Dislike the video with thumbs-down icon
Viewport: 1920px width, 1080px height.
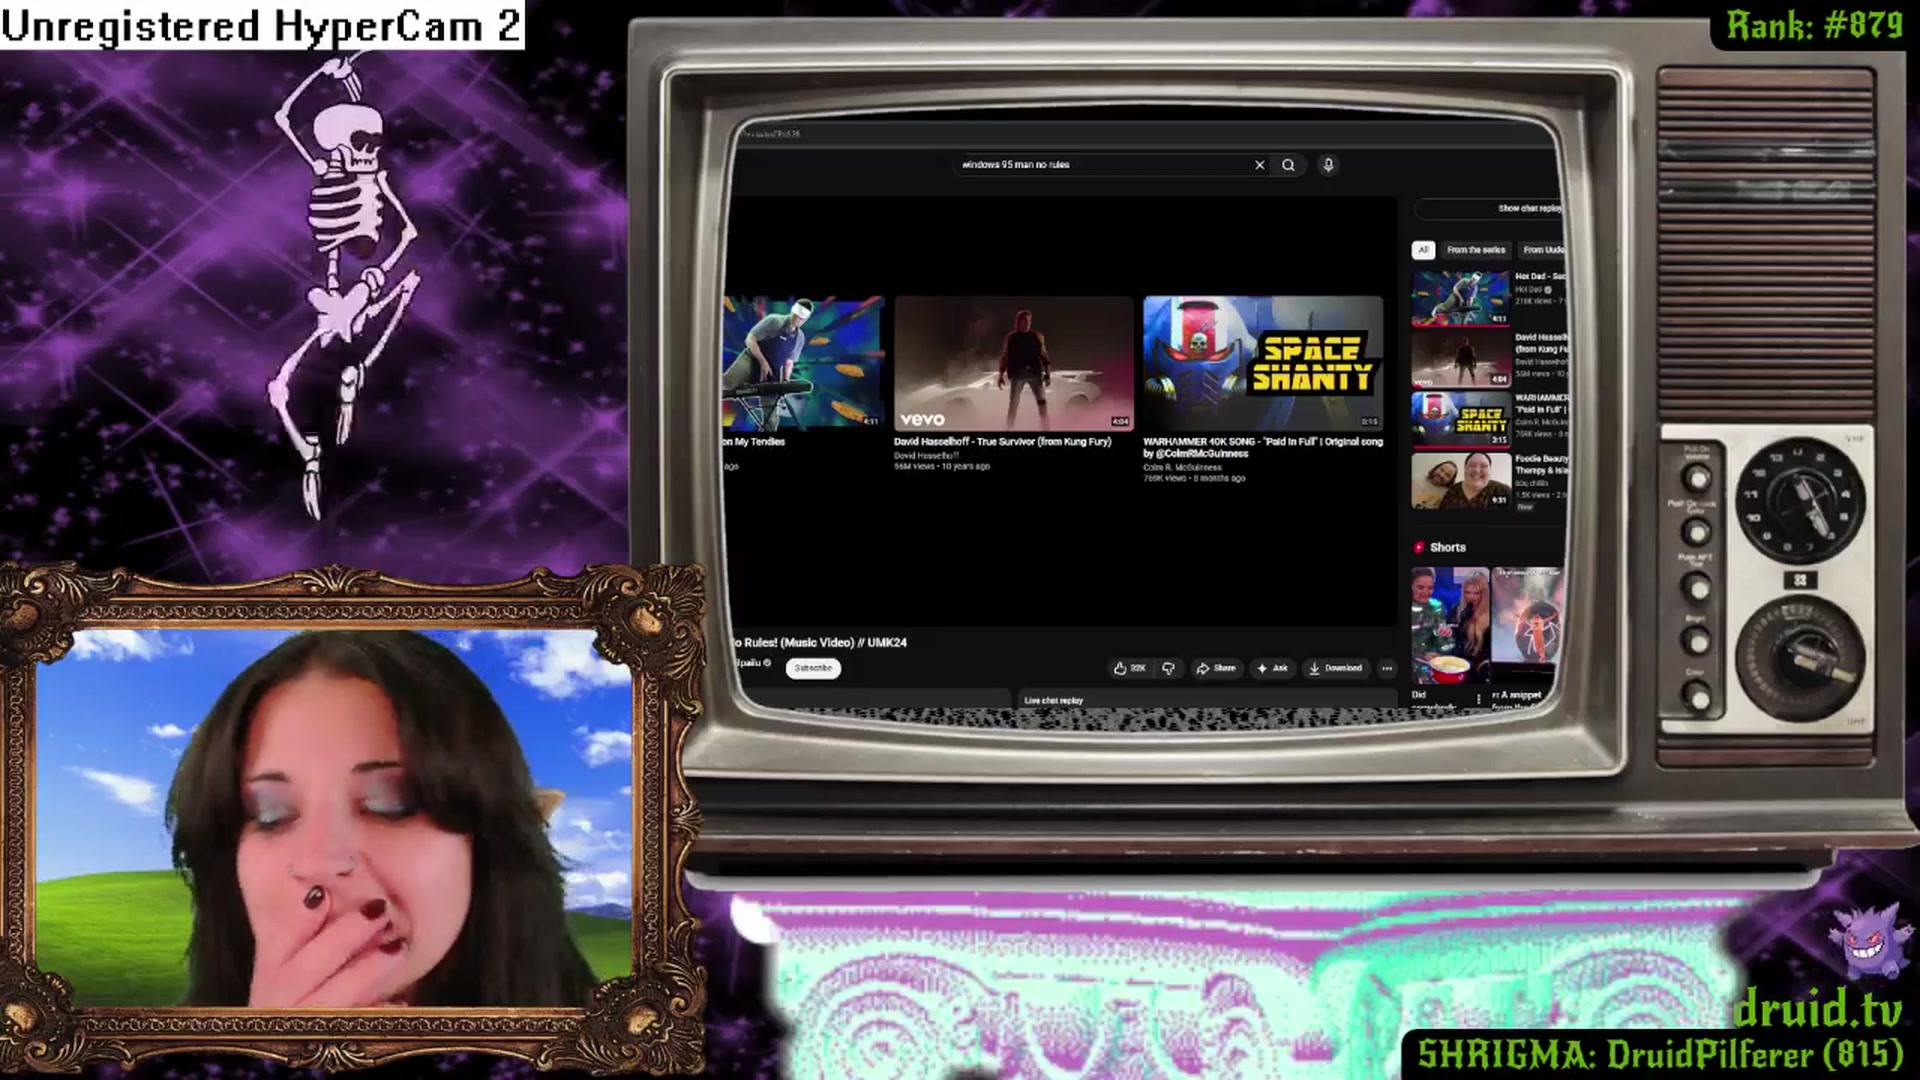coord(1168,668)
